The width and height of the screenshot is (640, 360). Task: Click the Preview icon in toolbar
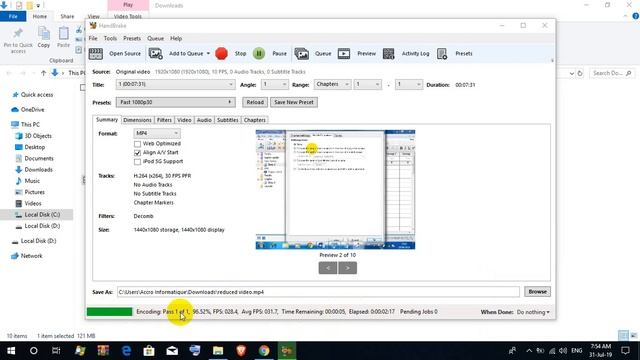[344, 53]
